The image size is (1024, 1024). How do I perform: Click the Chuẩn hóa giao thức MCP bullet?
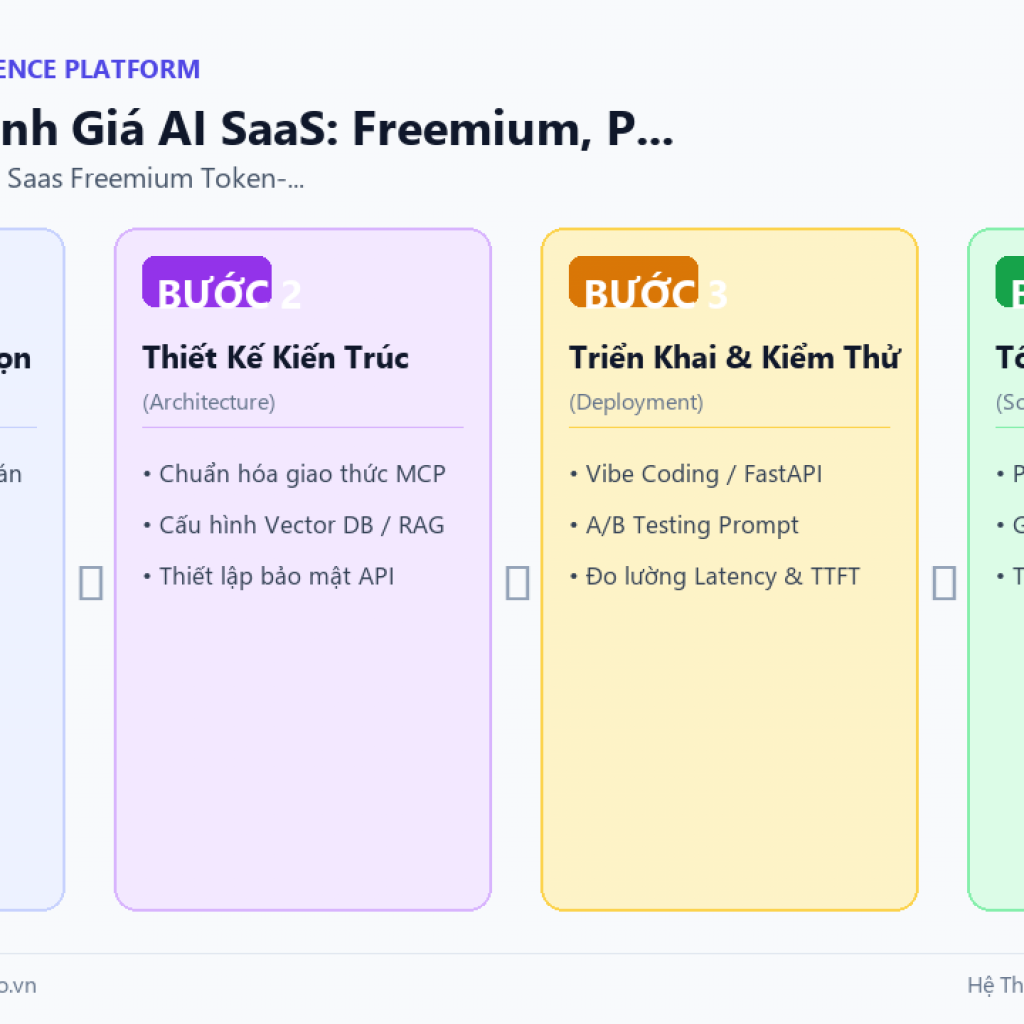point(295,474)
